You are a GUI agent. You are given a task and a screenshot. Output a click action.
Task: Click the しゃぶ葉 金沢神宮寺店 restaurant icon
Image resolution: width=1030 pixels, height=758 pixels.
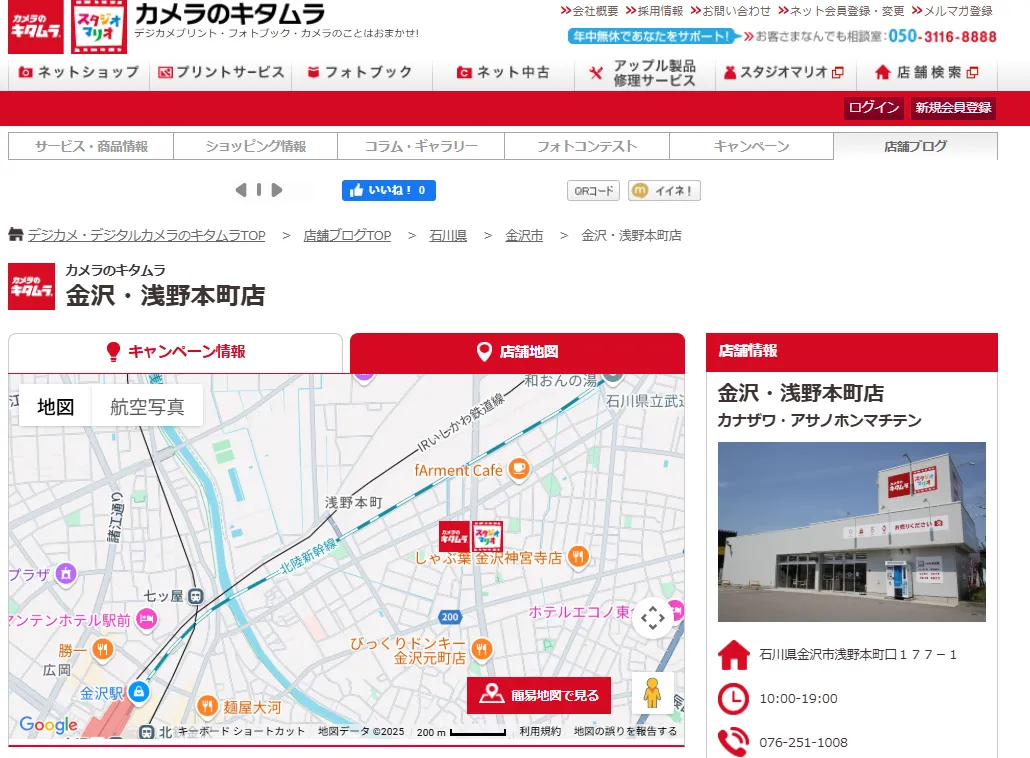coord(578,558)
